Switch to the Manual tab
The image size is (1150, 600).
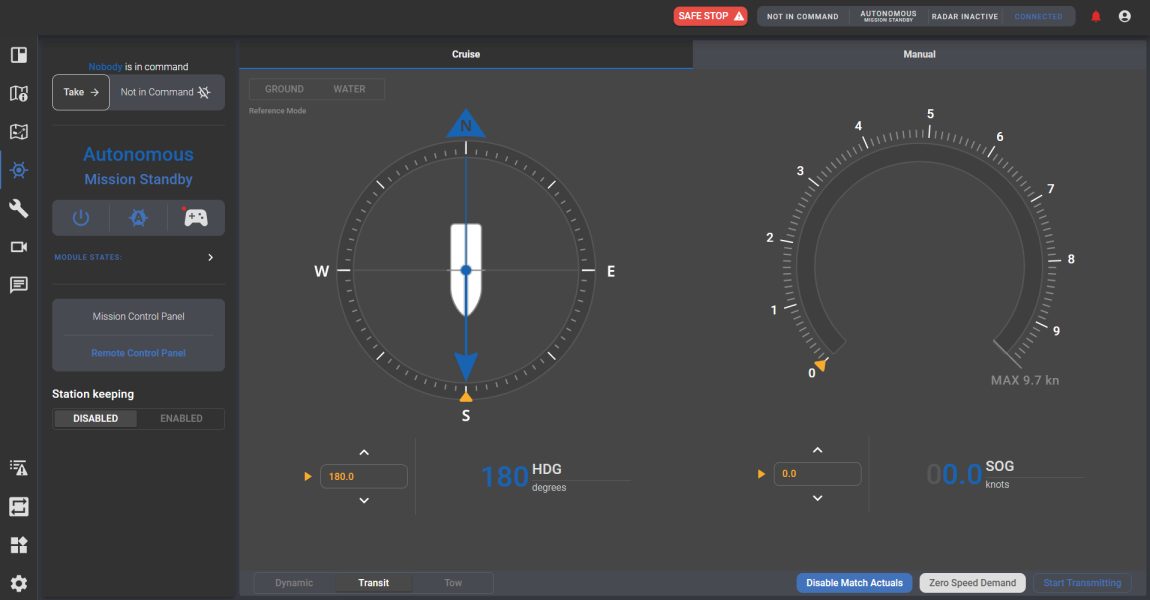[919, 54]
